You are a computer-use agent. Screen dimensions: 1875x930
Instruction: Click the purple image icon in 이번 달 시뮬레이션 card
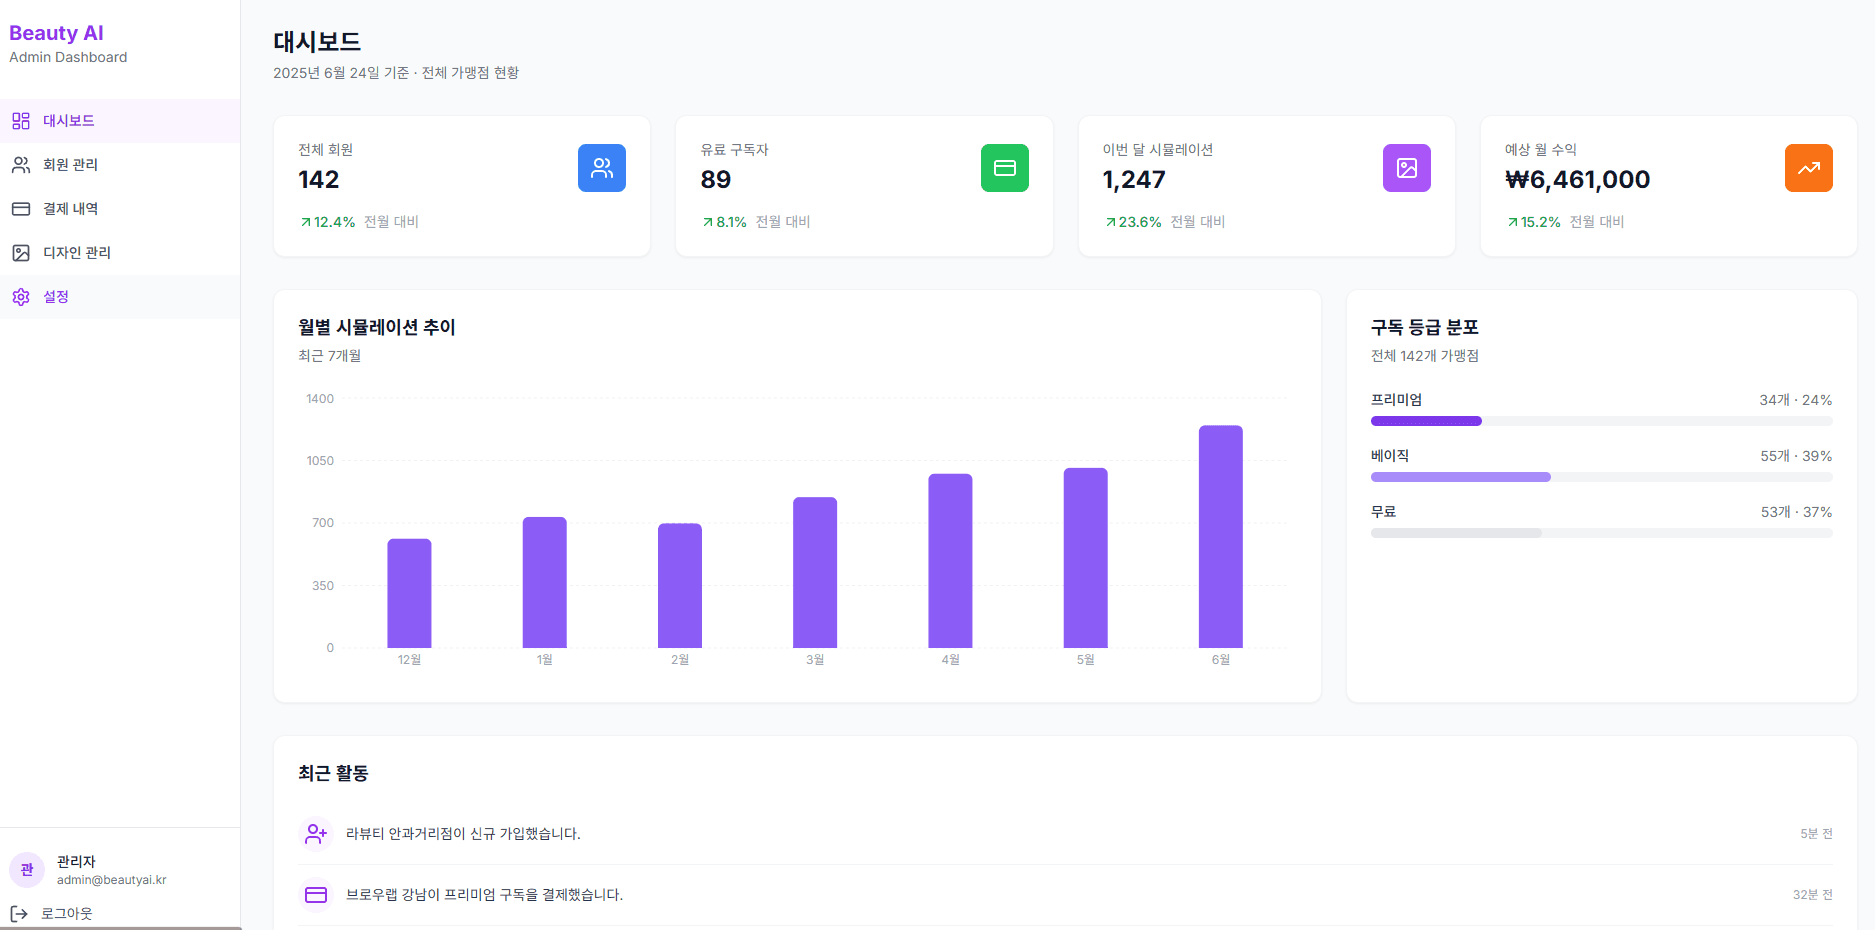[x=1407, y=168]
